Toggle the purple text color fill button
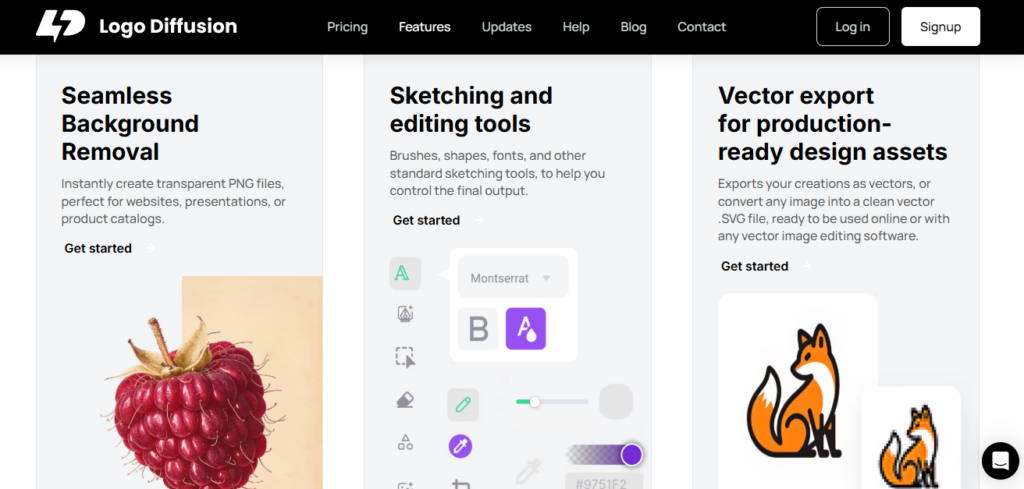Image resolution: width=1024 pixels, height=489 pixels. (x=525, y=328)
